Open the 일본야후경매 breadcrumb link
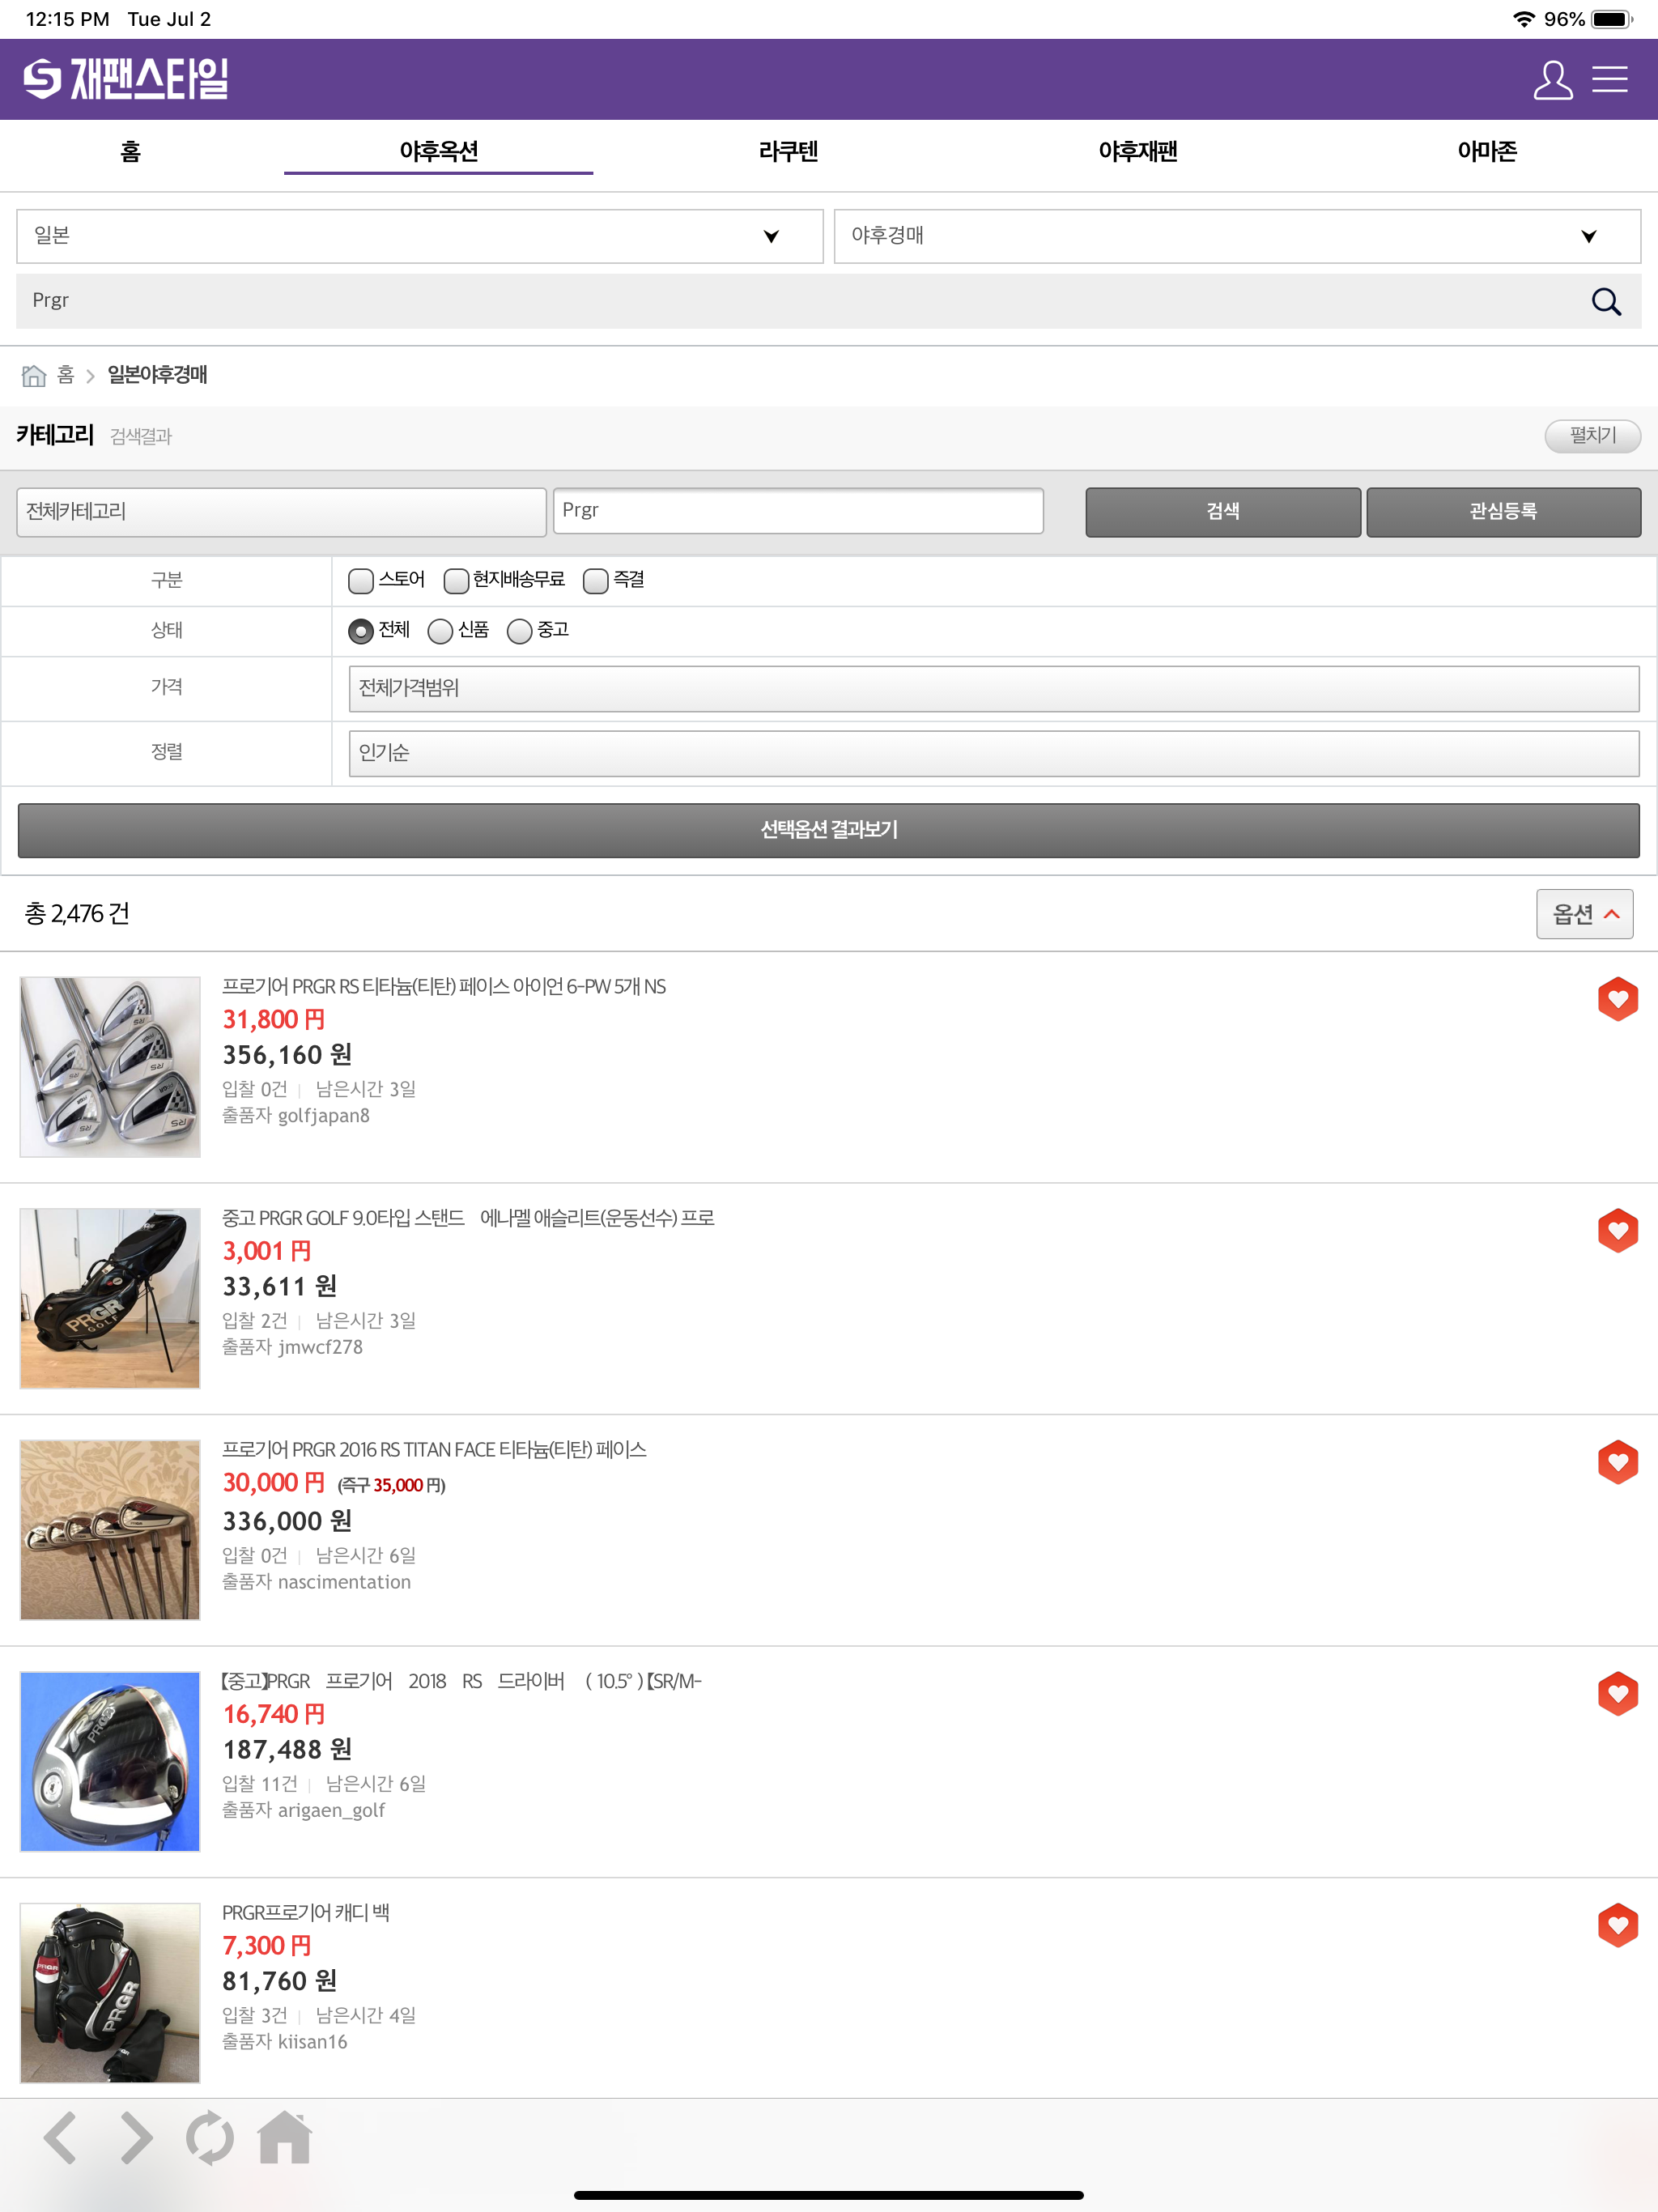The height and width of the screenshot is (2212, 1658). pyautogui.click(x=158, y=375)
